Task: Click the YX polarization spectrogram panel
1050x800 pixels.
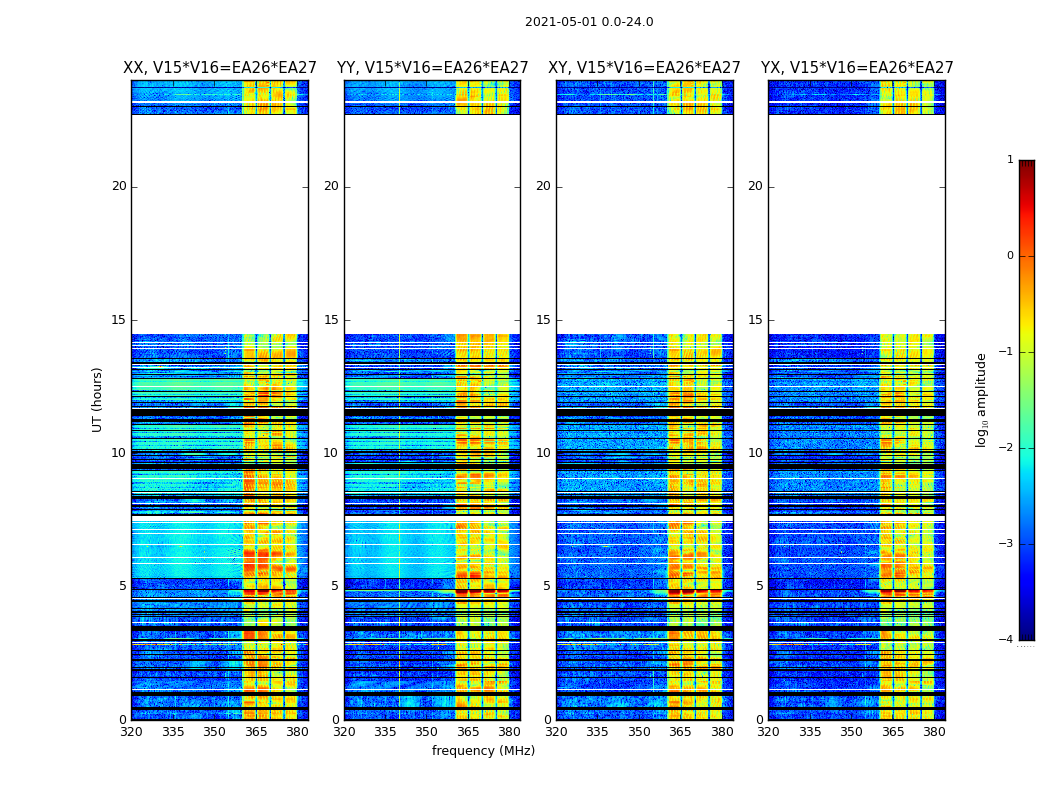Action: point(856,400)
